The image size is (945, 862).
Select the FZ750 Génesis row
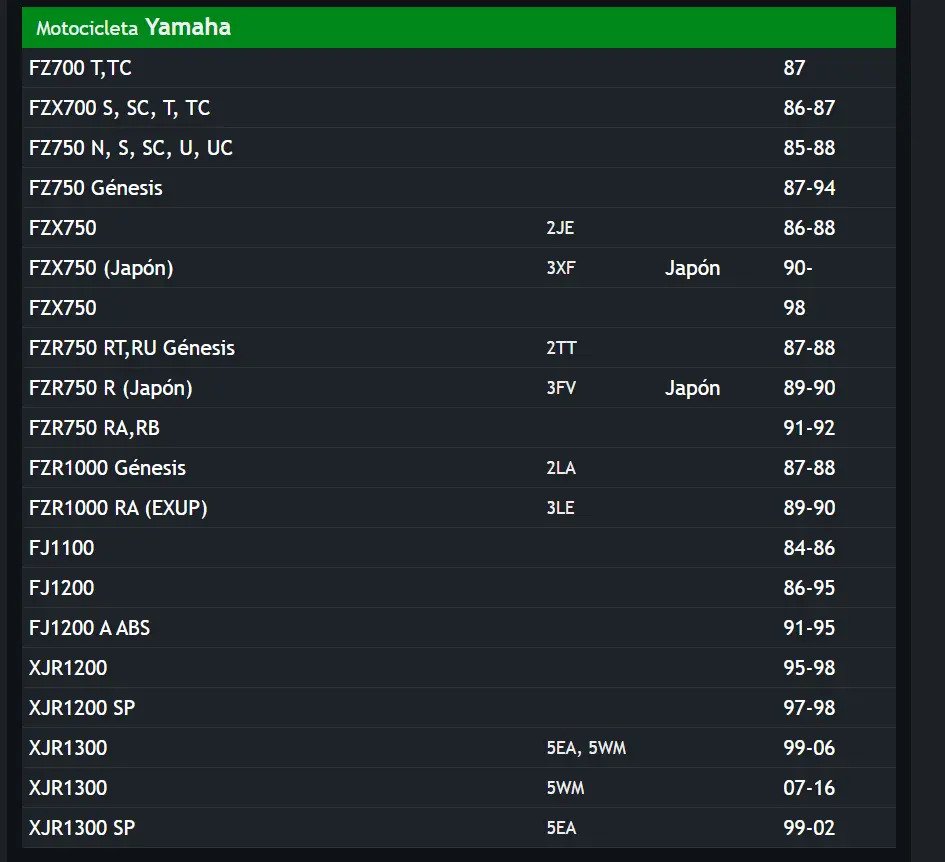459,188
